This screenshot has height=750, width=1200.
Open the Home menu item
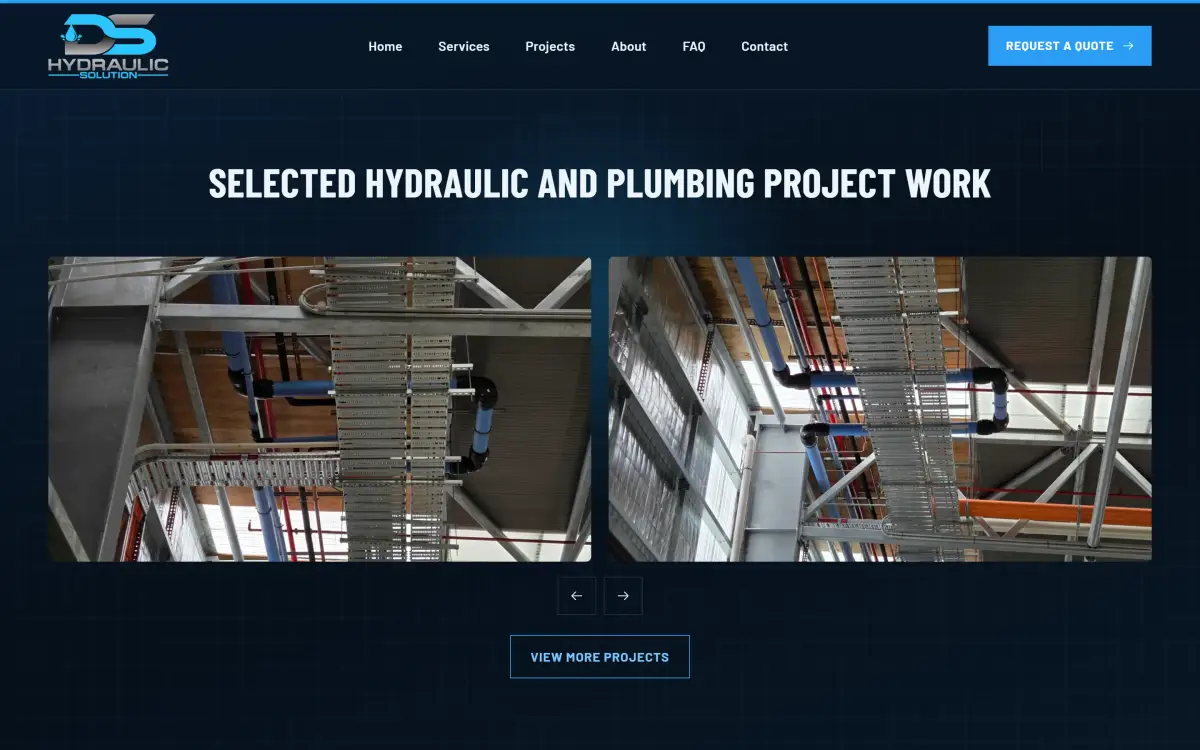385,46
